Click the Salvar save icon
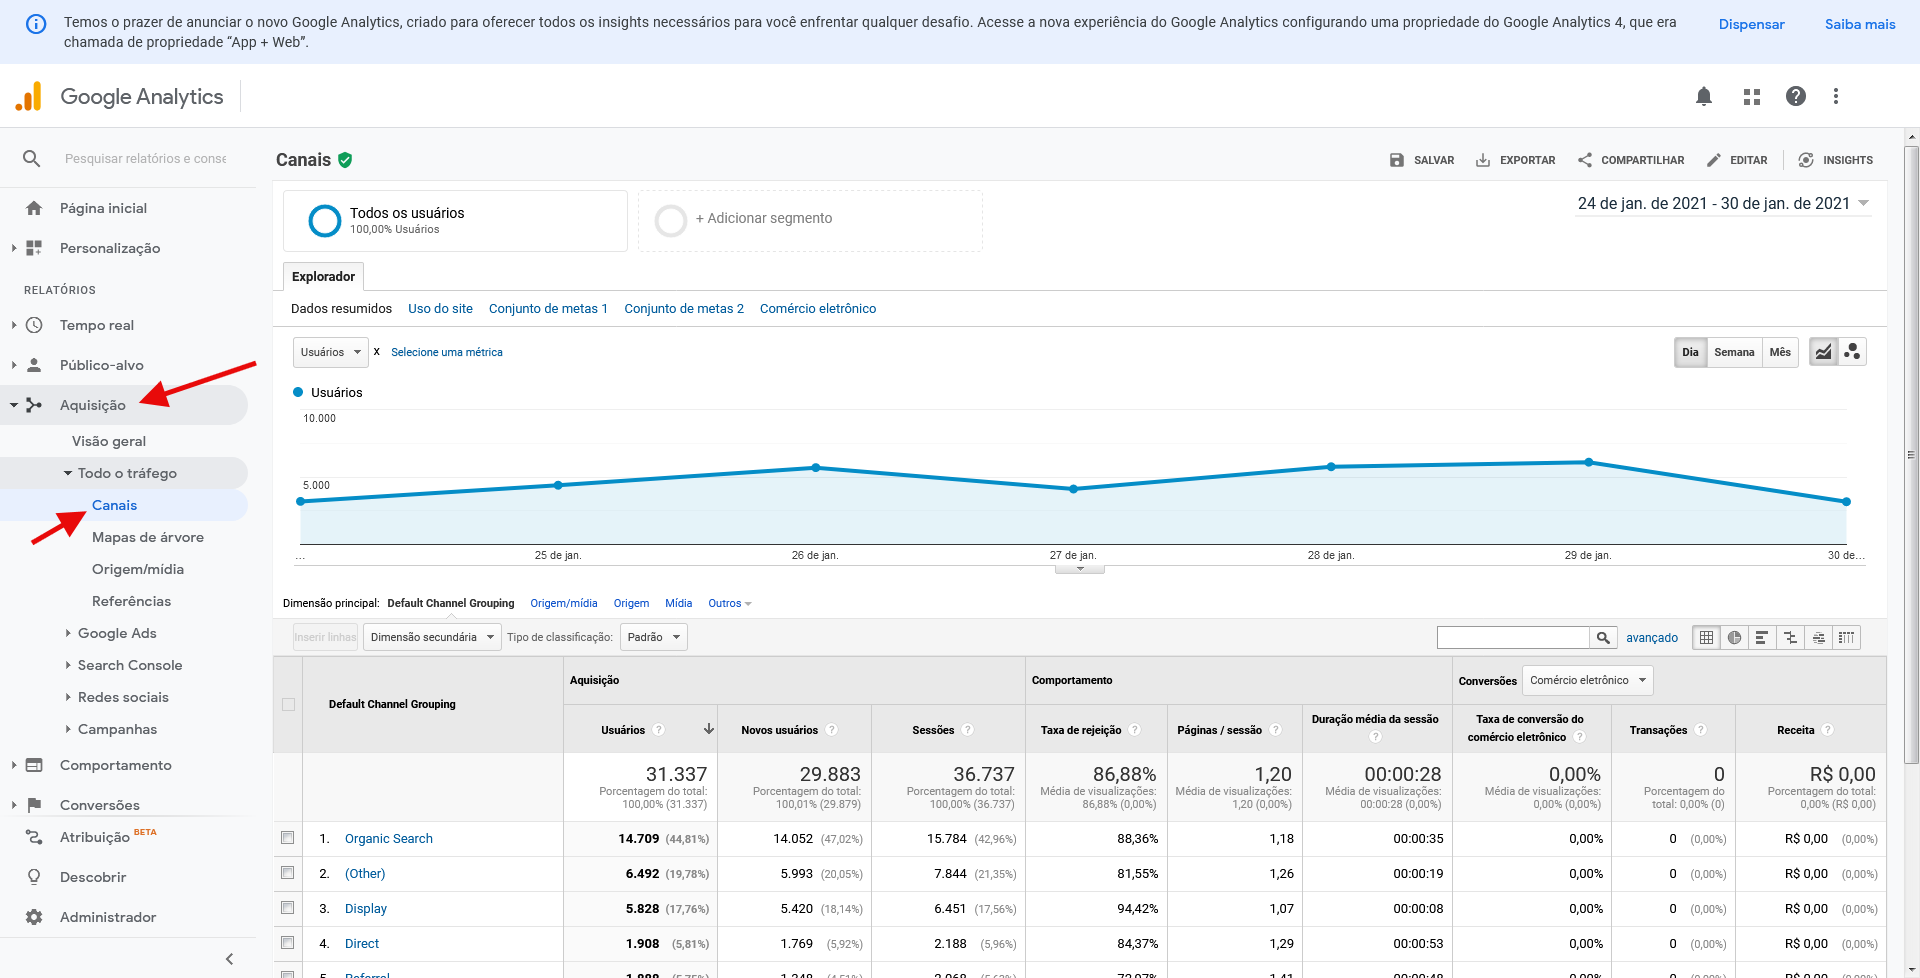Screen dimensions: 1920x978 click(1397, 160)
